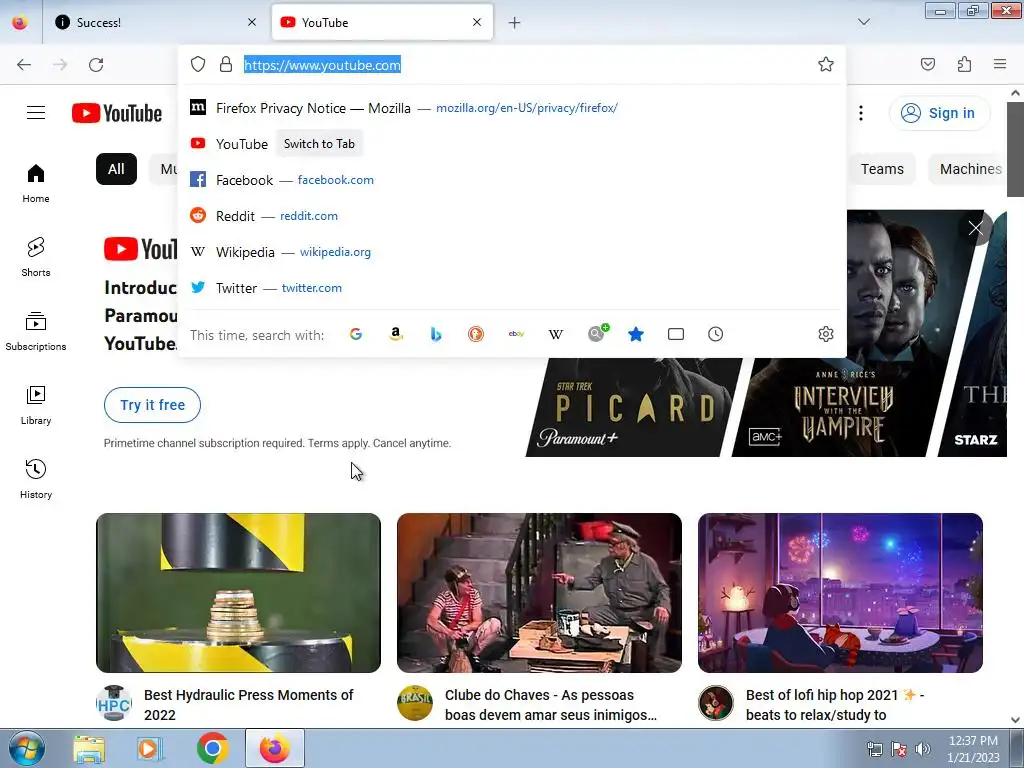The height and width of the screenshot is (768, 1024).
Task: Open tracking protection shield icon
Action: tap(198, 64)
